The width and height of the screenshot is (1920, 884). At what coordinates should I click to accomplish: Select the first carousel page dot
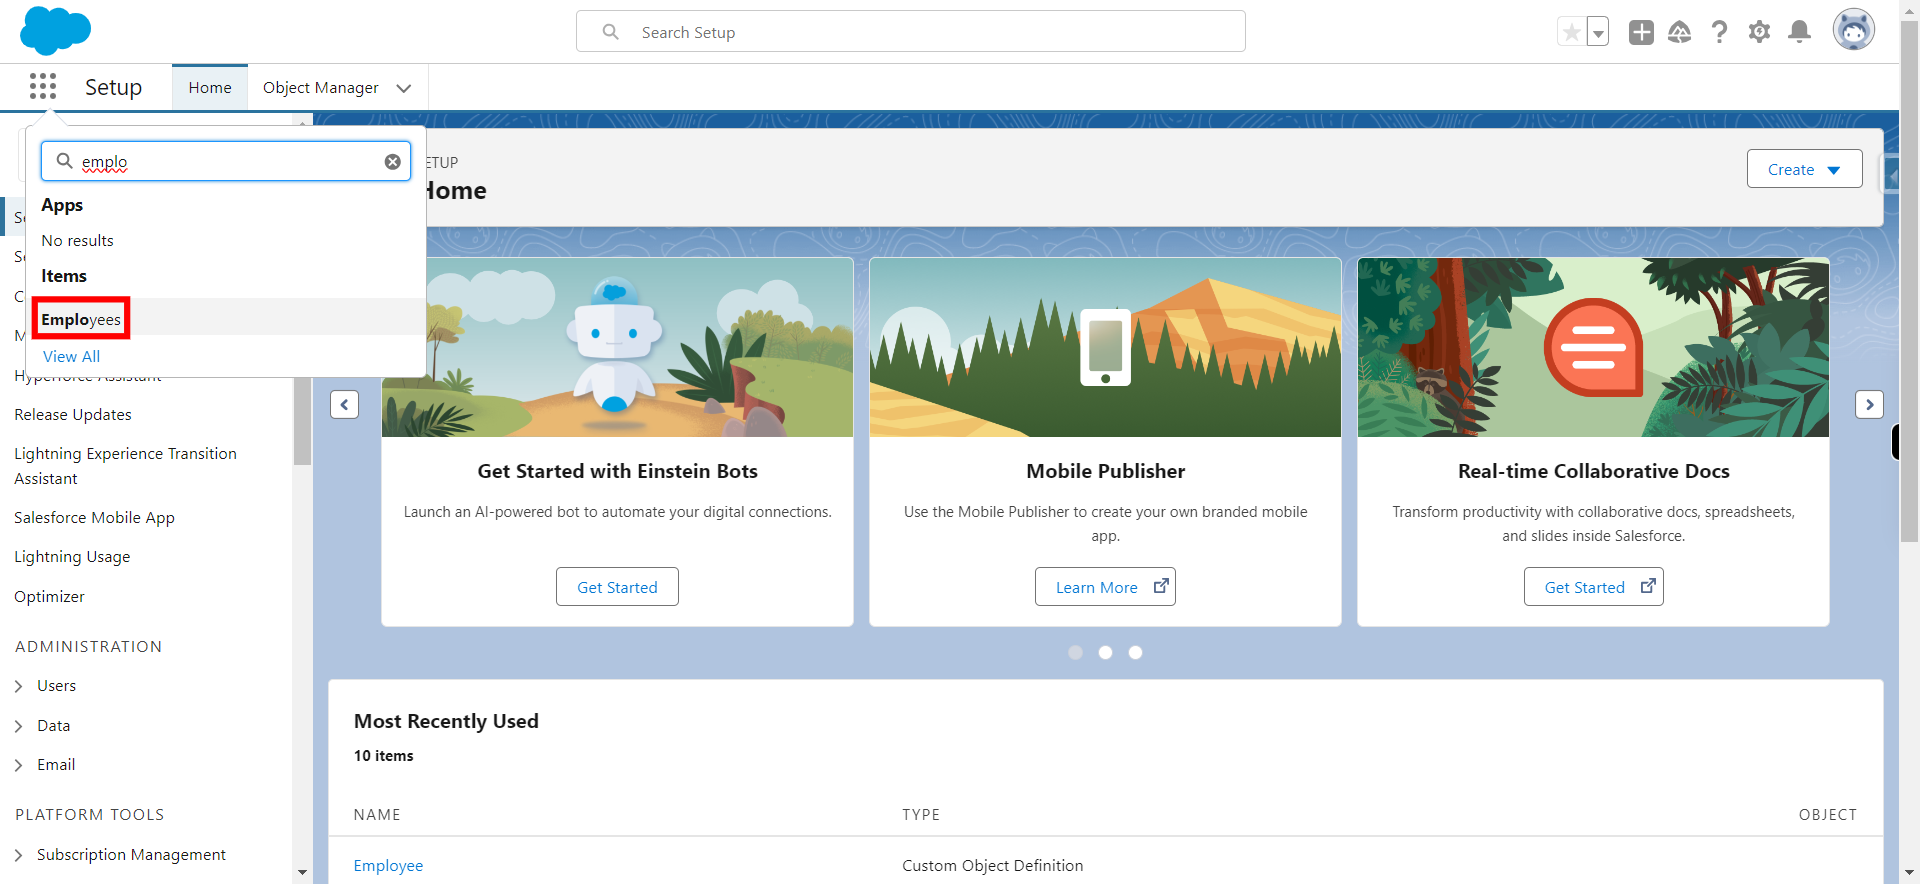(1075, 652)
